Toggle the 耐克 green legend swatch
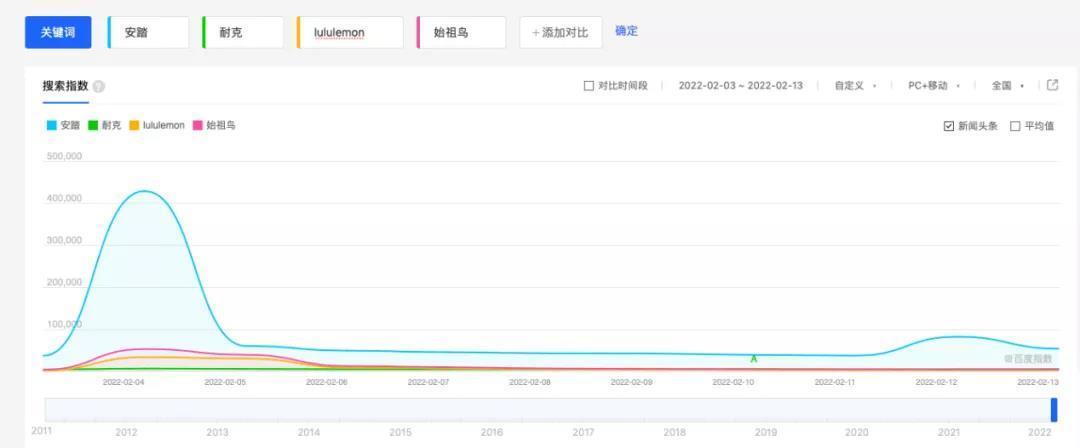Image resolution: width=1080 pixels, height=448 pixels. point(93,125)
